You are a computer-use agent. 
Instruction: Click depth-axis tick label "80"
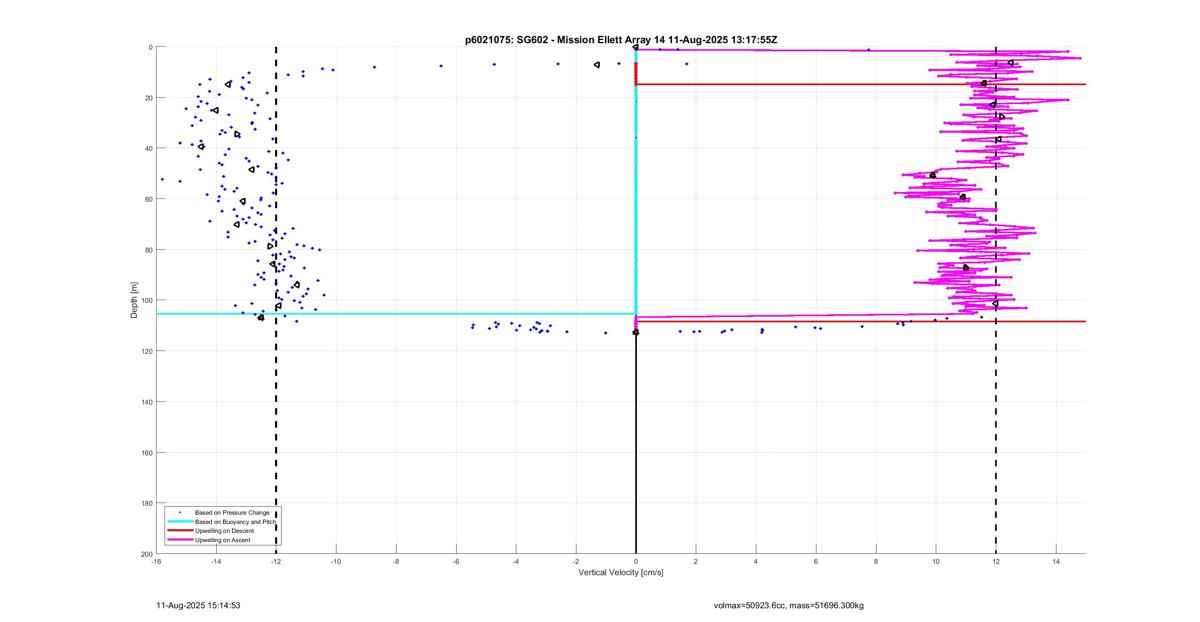coord(148,250)
